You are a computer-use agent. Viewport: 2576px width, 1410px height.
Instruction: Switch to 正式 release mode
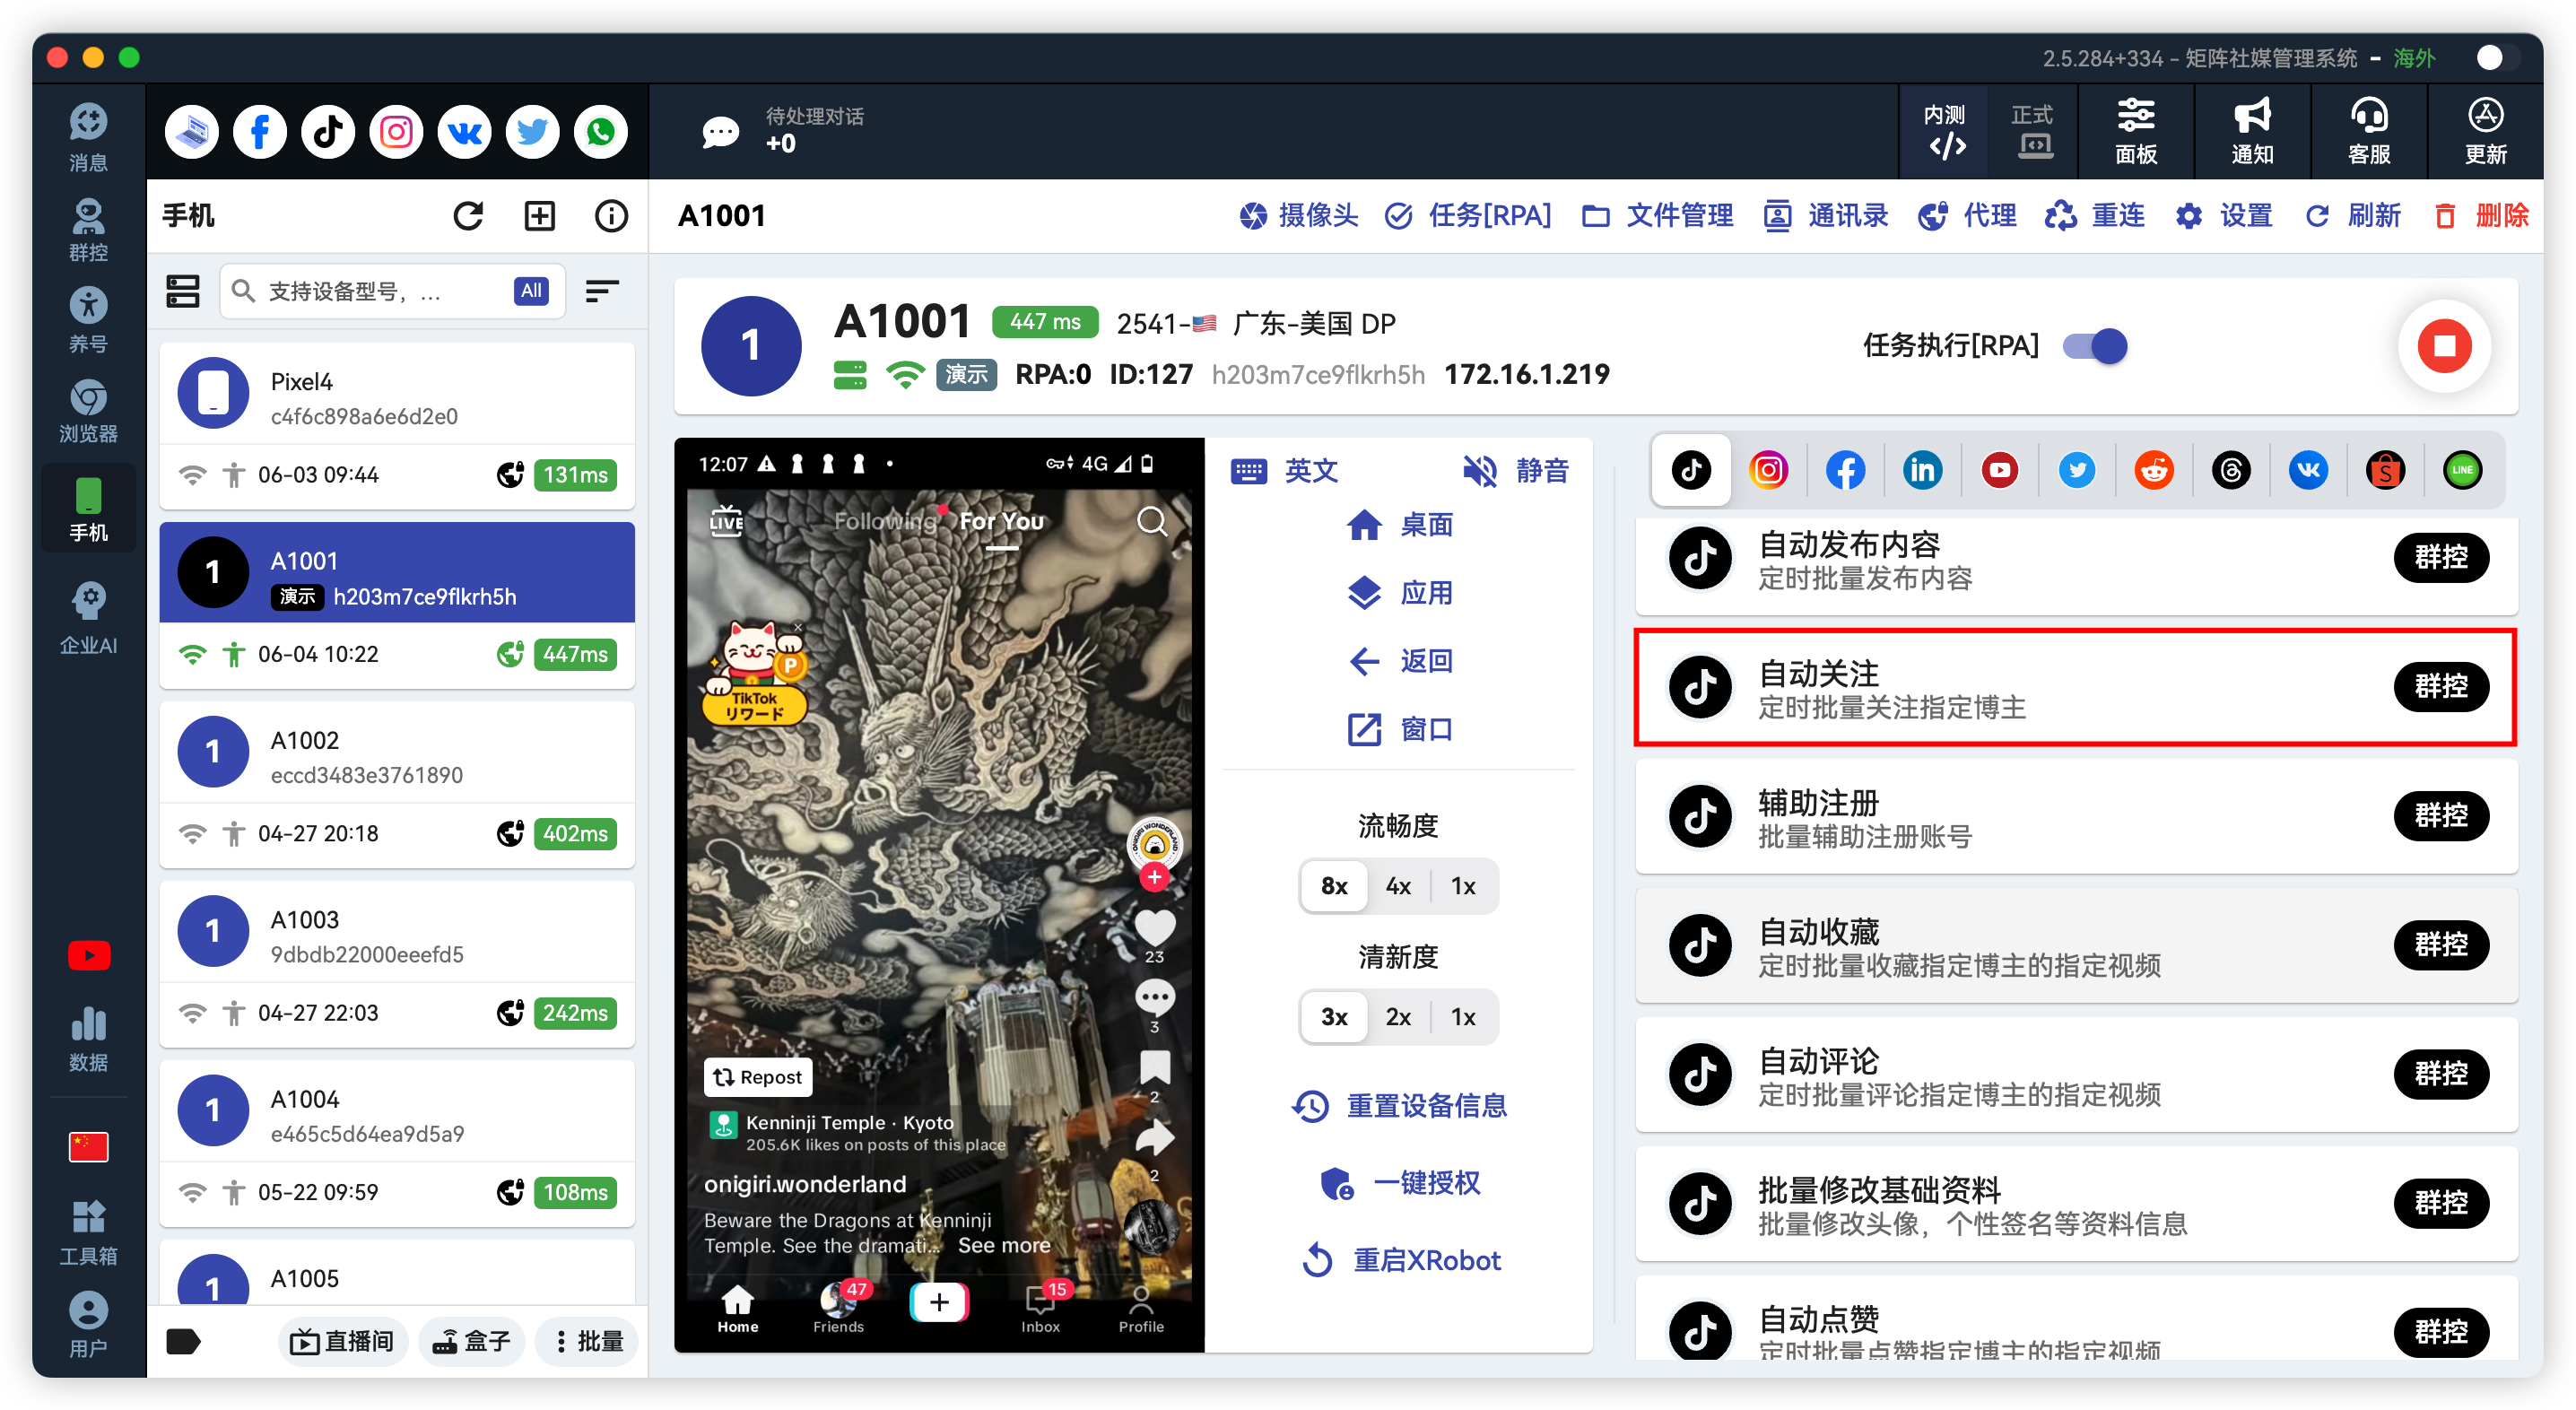2032,132
